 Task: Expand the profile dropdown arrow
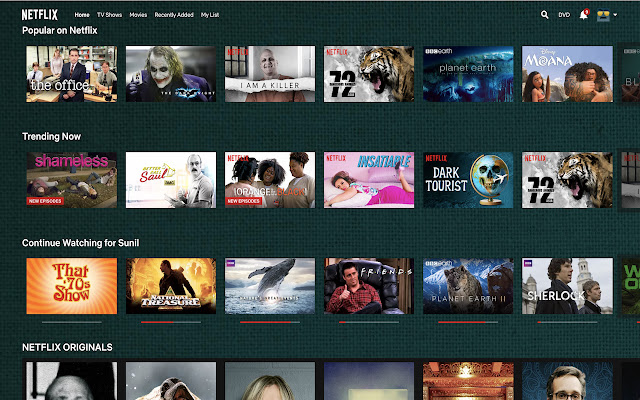point(615,15)
